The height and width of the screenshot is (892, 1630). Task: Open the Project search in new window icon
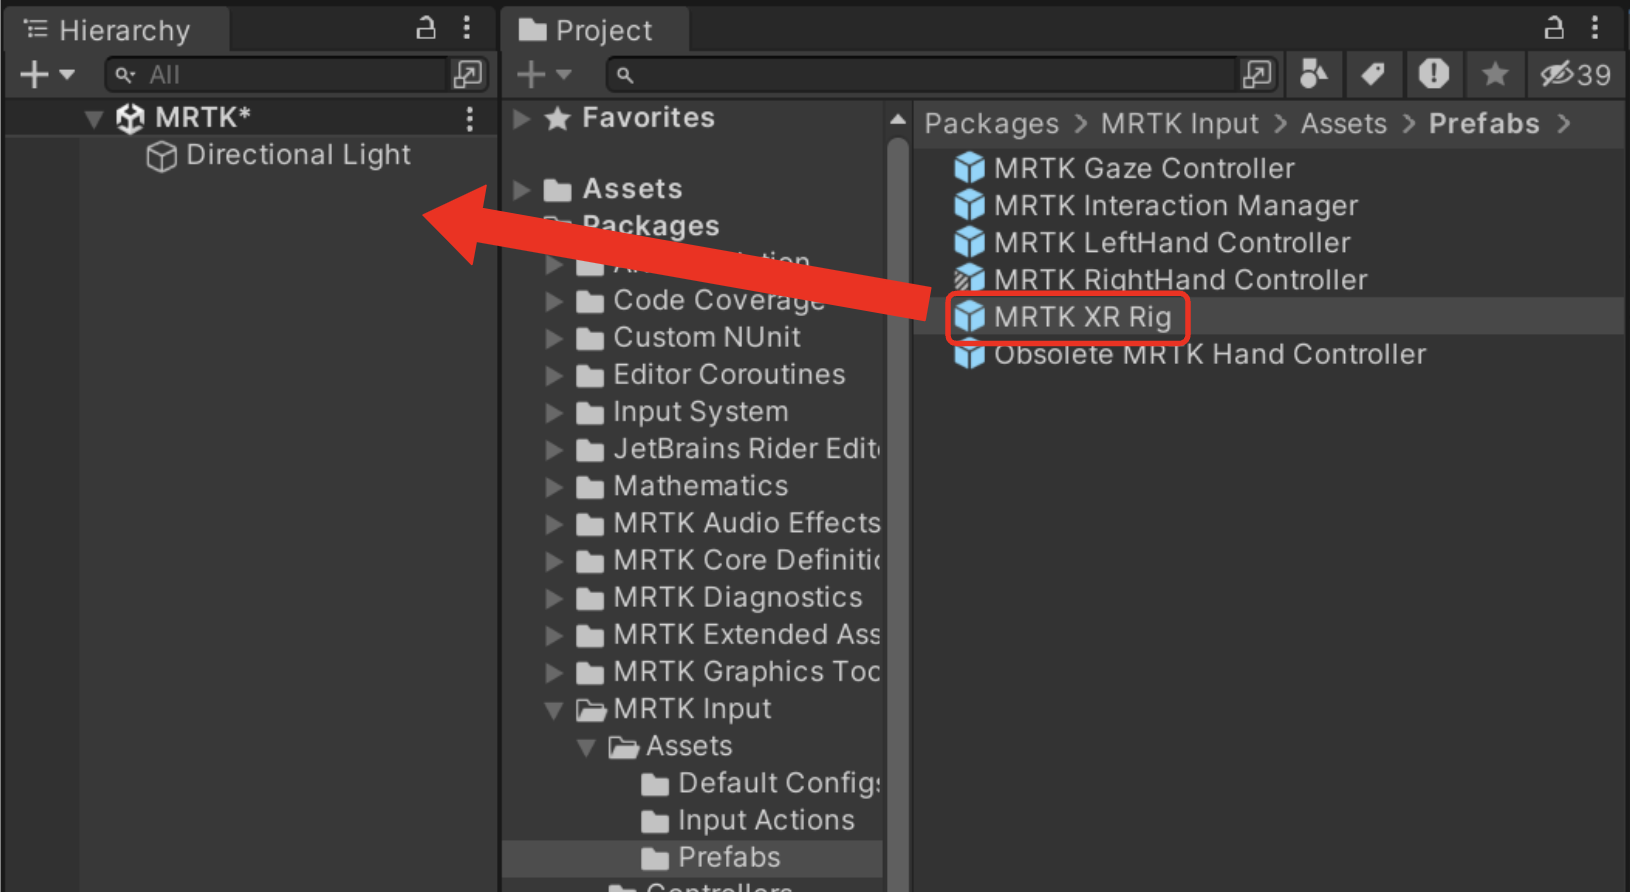[x=1257, y=74]
